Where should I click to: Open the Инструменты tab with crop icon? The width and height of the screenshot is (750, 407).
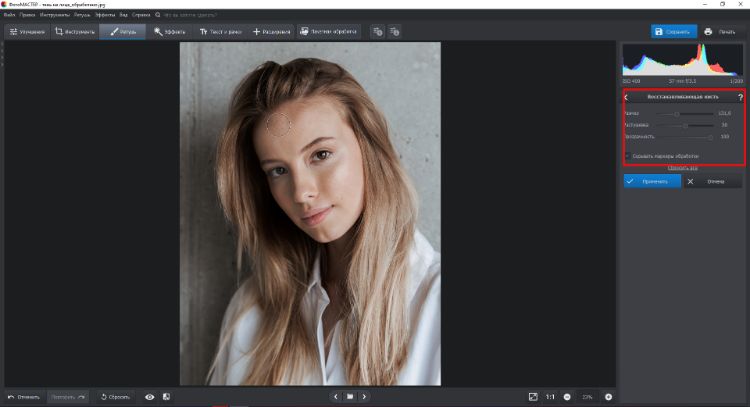tap(75, 32)
